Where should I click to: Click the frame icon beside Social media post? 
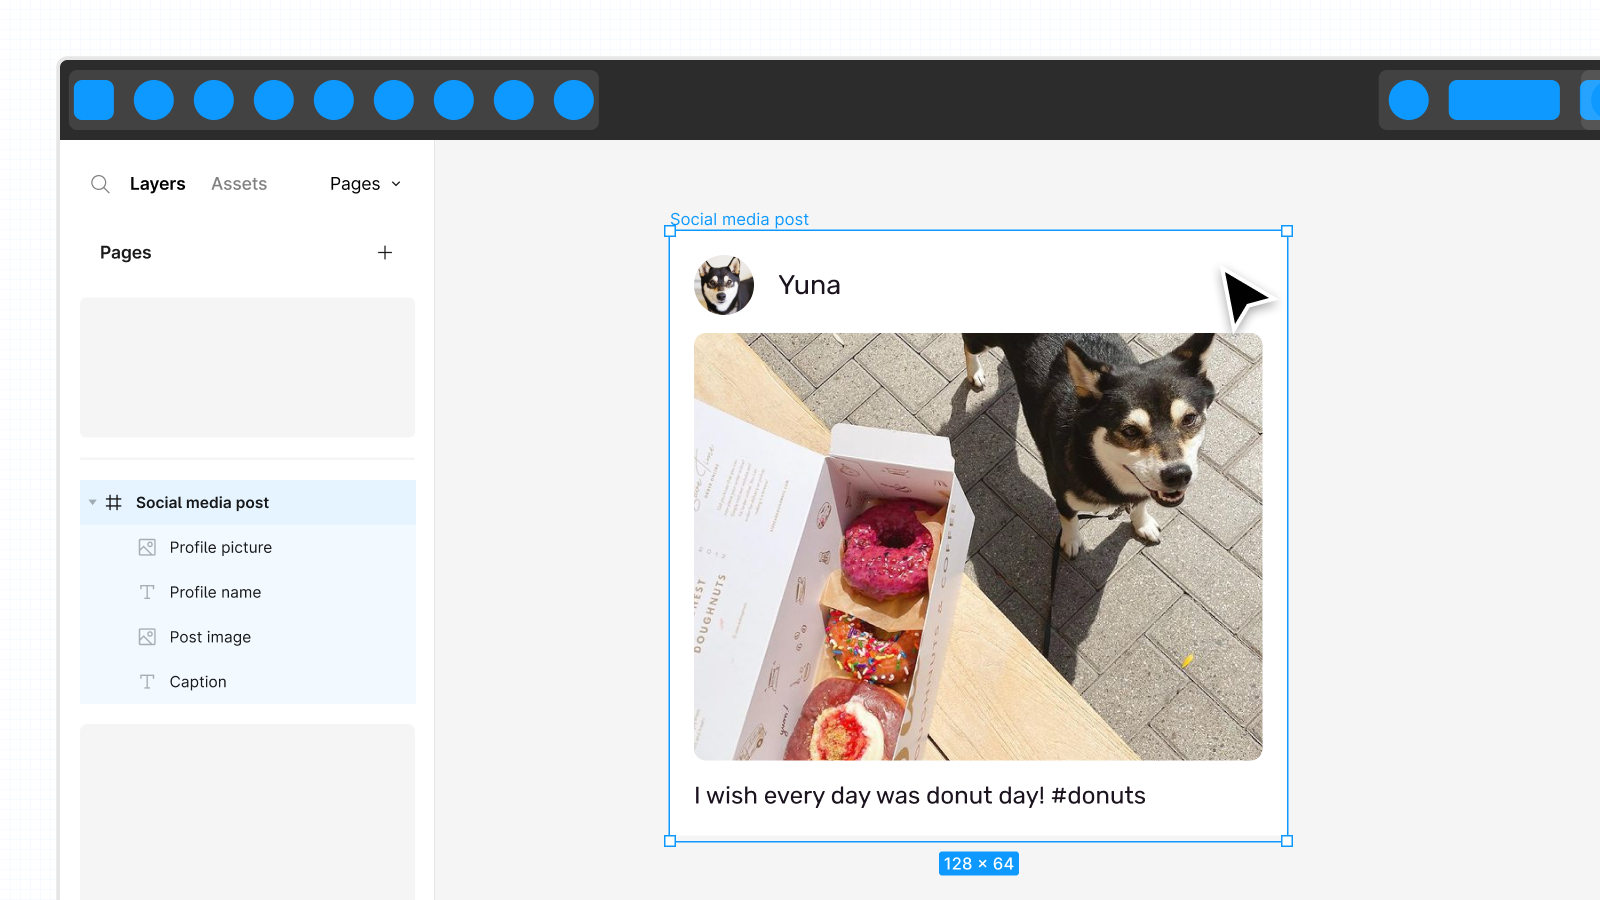[114, 503]
